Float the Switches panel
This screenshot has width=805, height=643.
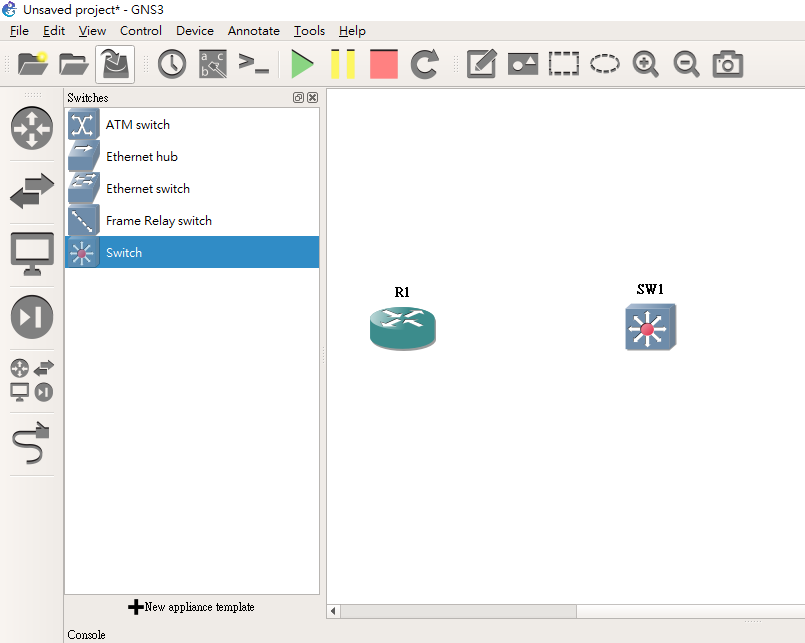click(x=298, y=98)
